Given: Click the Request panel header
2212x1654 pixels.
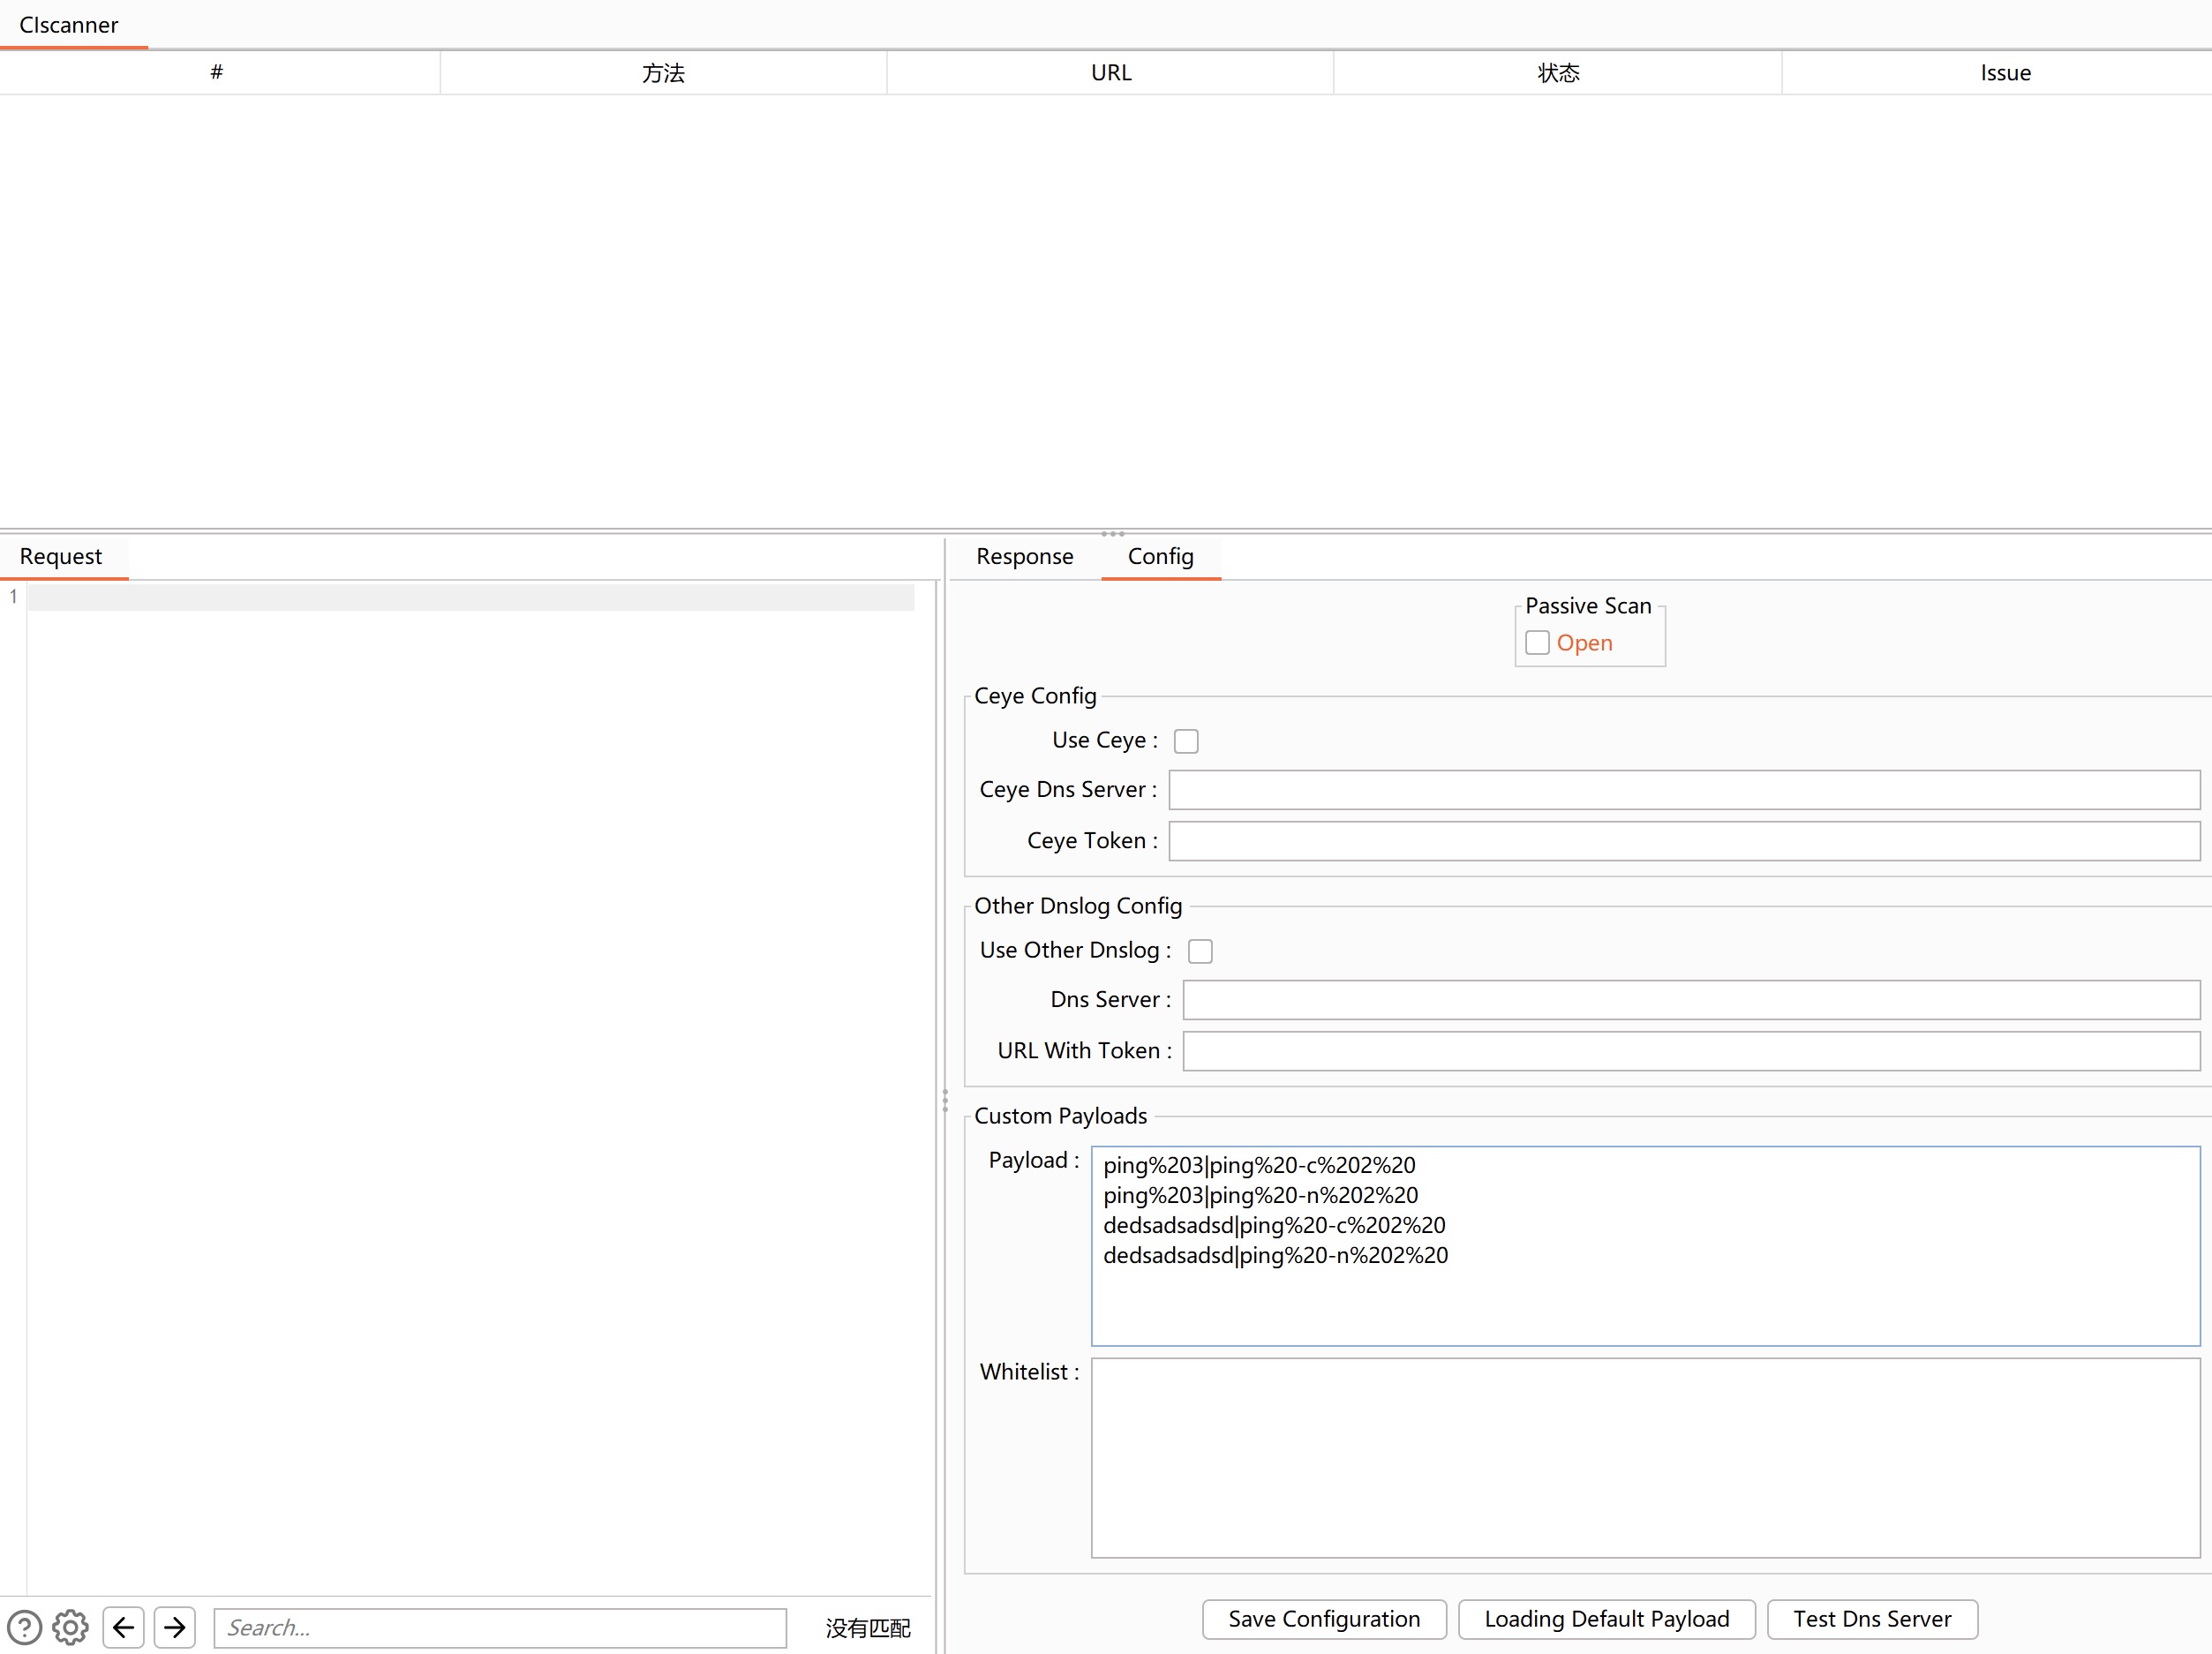Looking at the screenshot, I should pos(61,554).
